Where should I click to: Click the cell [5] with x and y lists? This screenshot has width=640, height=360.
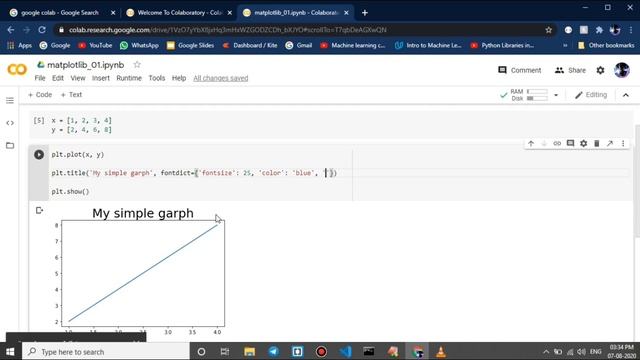pyautogui.click(x=331, y=125)
